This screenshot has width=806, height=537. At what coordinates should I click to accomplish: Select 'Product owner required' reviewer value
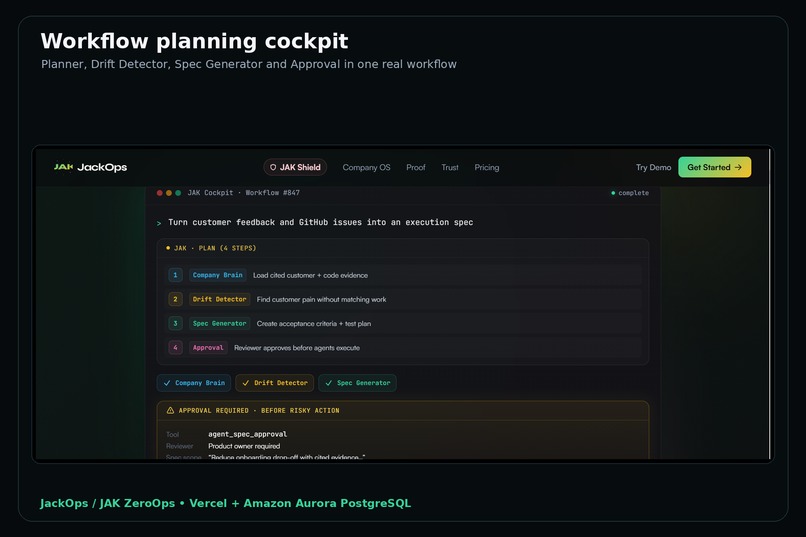tap(244, 446)
